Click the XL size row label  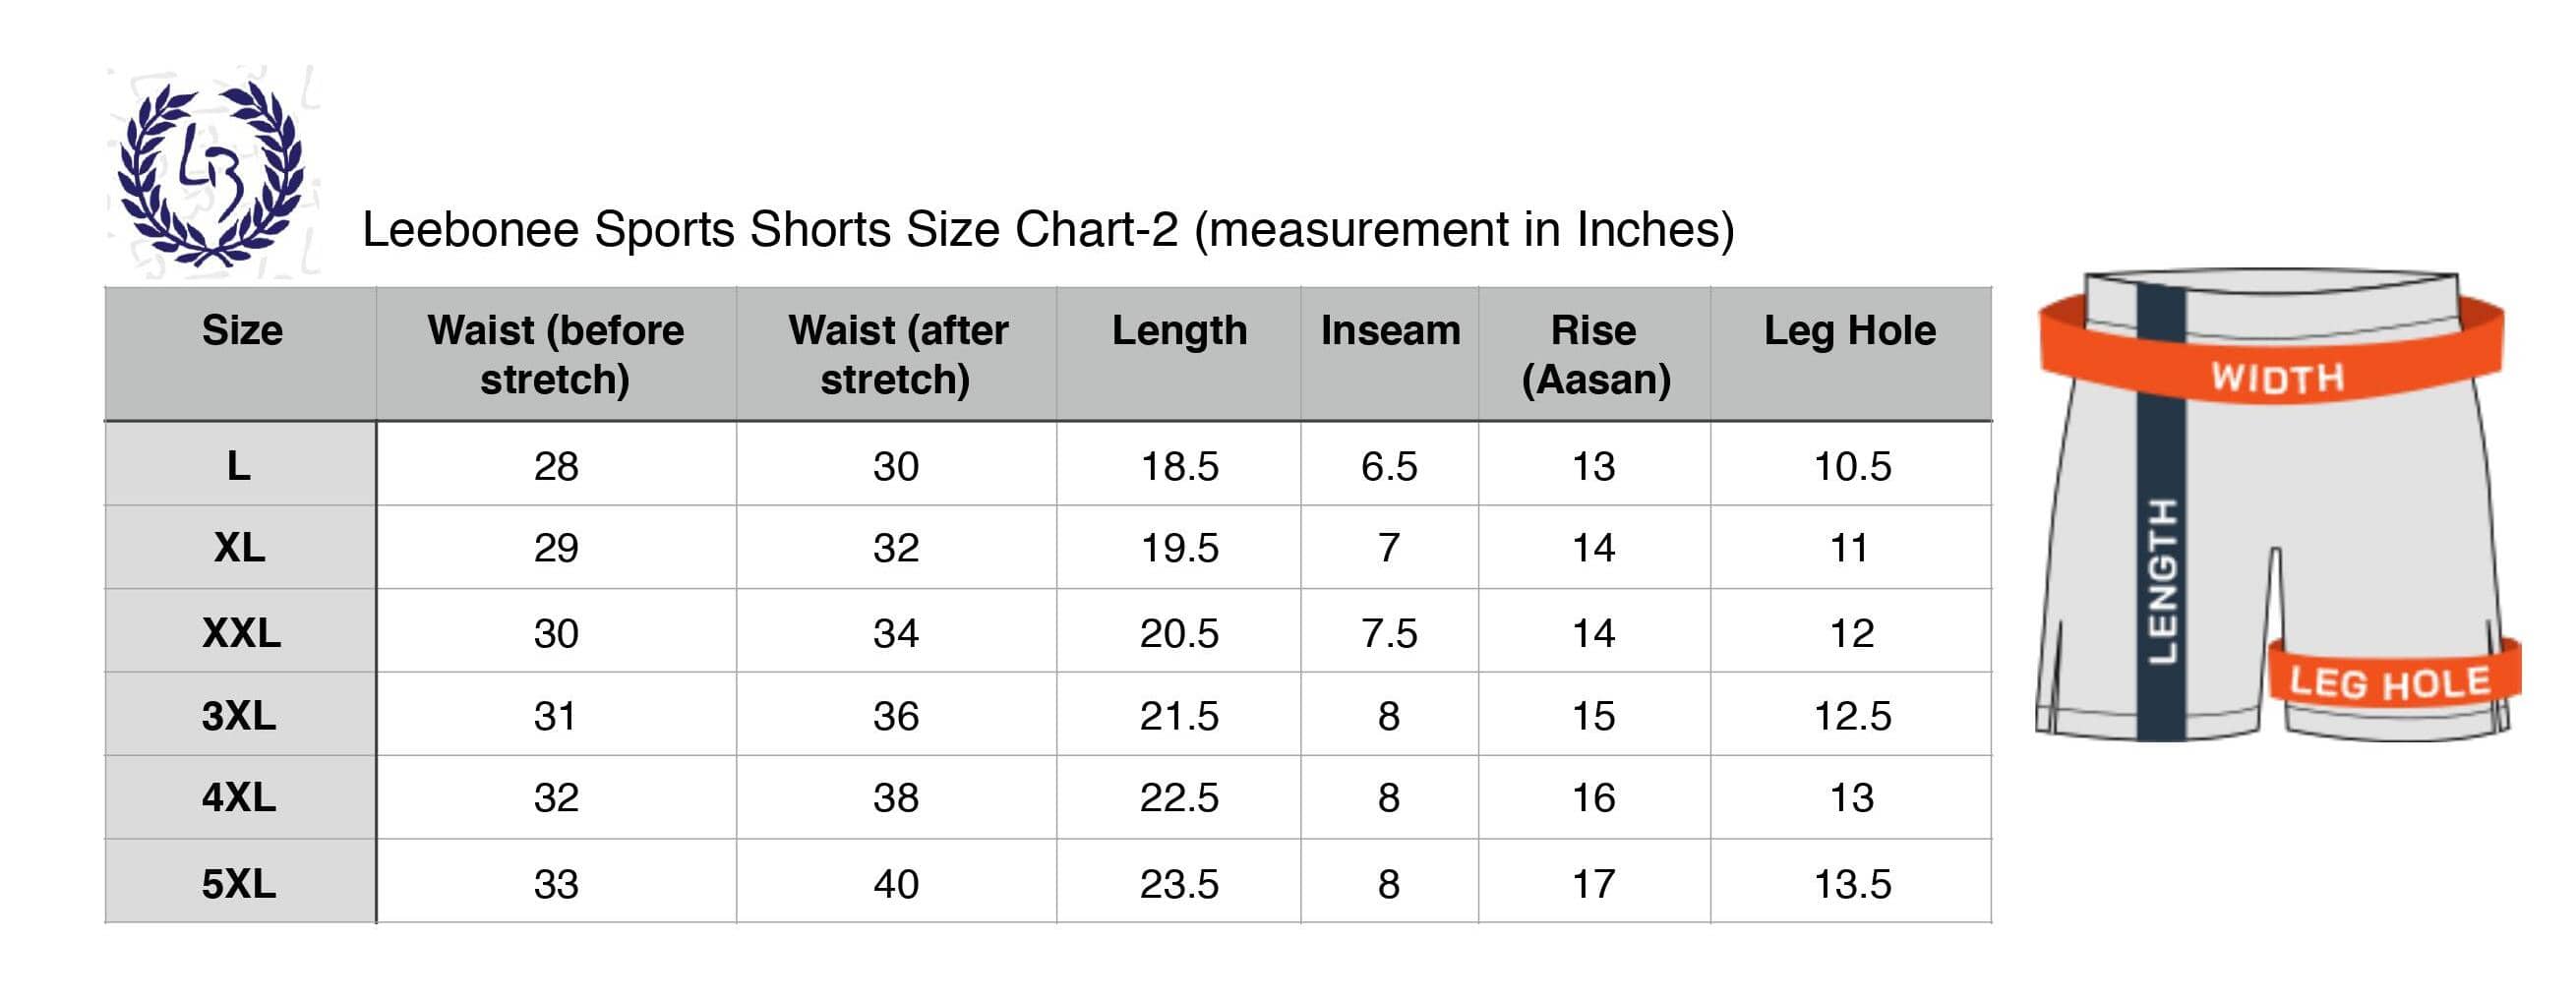[239, 548]
